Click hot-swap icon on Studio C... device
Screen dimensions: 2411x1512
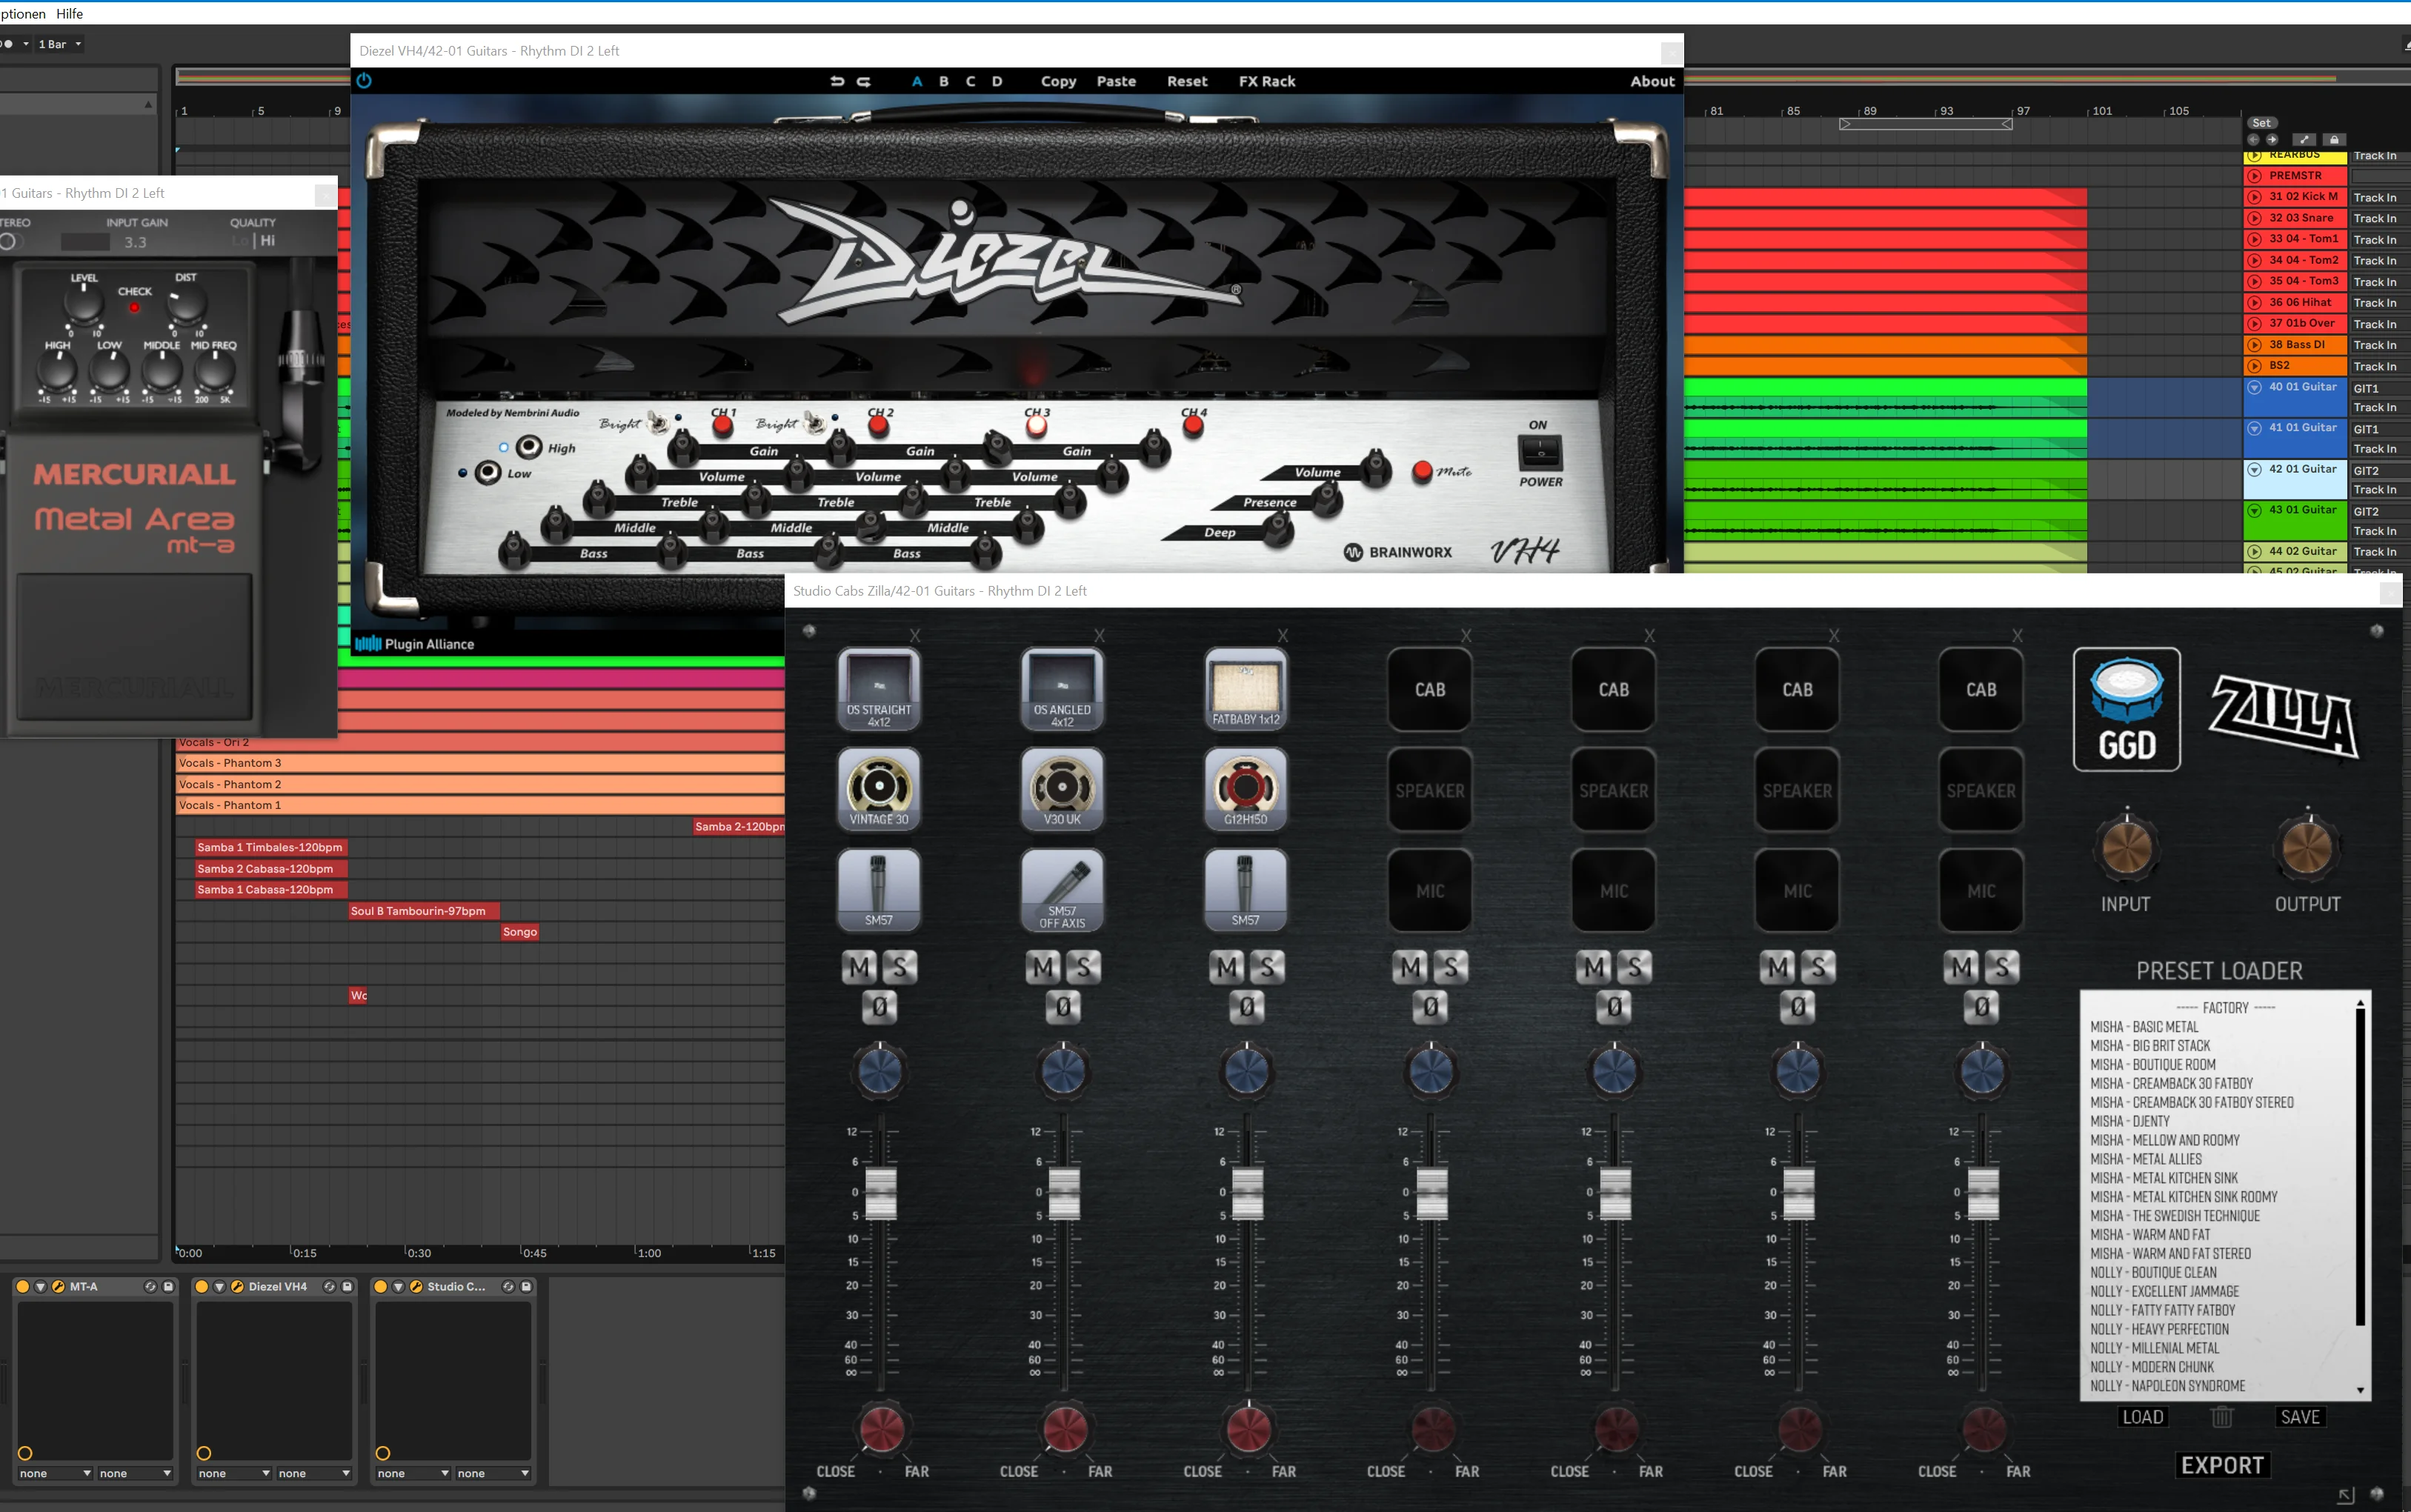click(508, 1286)
